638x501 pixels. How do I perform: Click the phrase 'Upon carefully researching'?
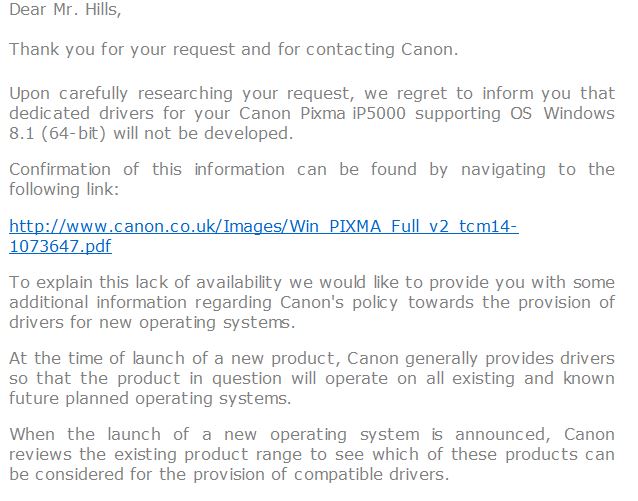[x=121, y=94]
